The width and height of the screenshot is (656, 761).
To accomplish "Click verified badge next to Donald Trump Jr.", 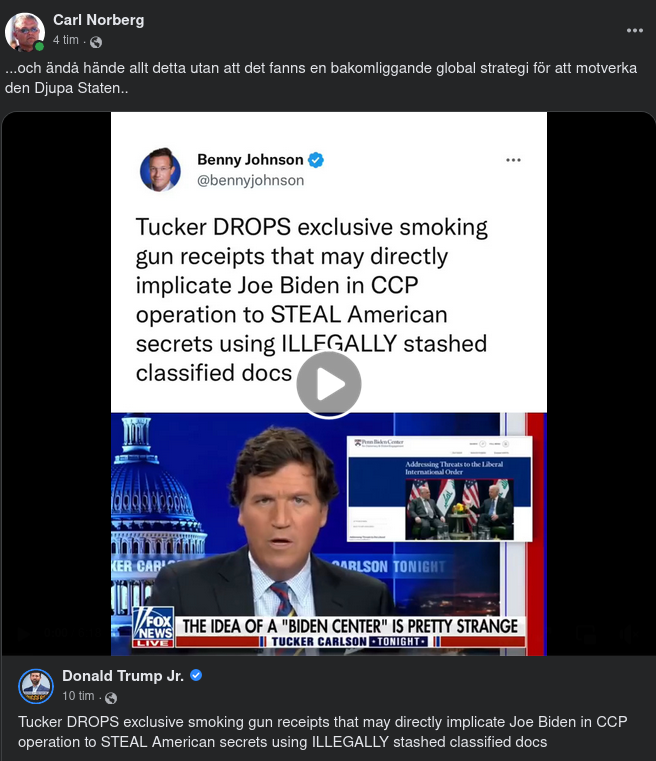I will (196, 675).
